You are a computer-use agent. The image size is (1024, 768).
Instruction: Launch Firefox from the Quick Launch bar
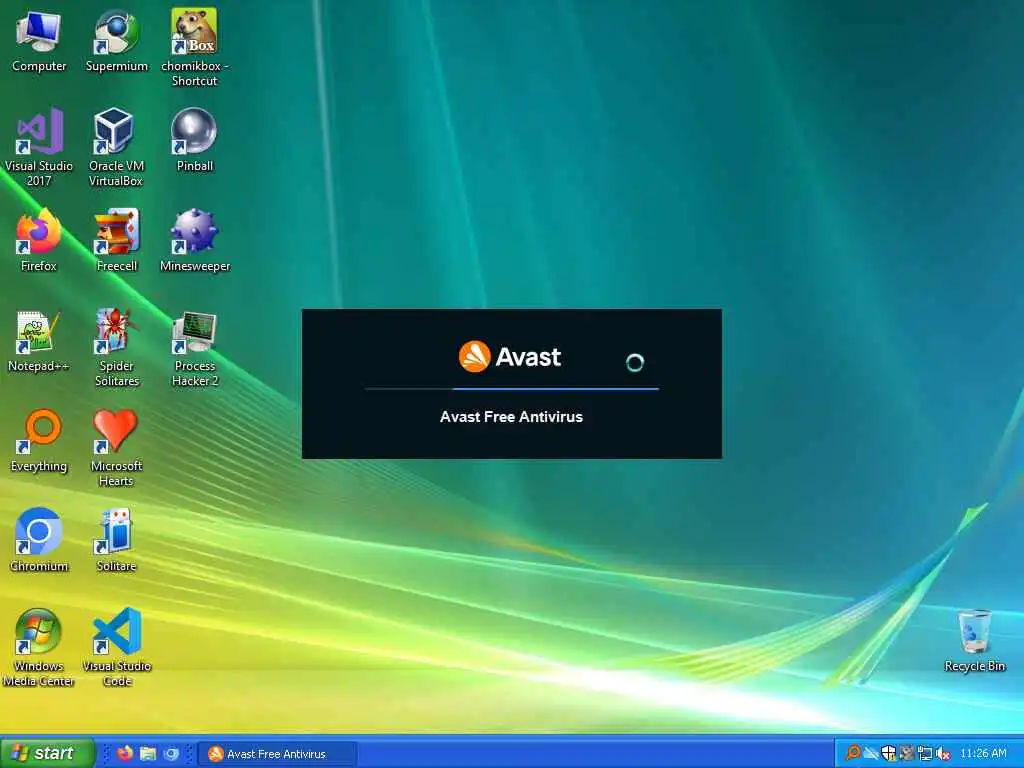click(125, 754)
